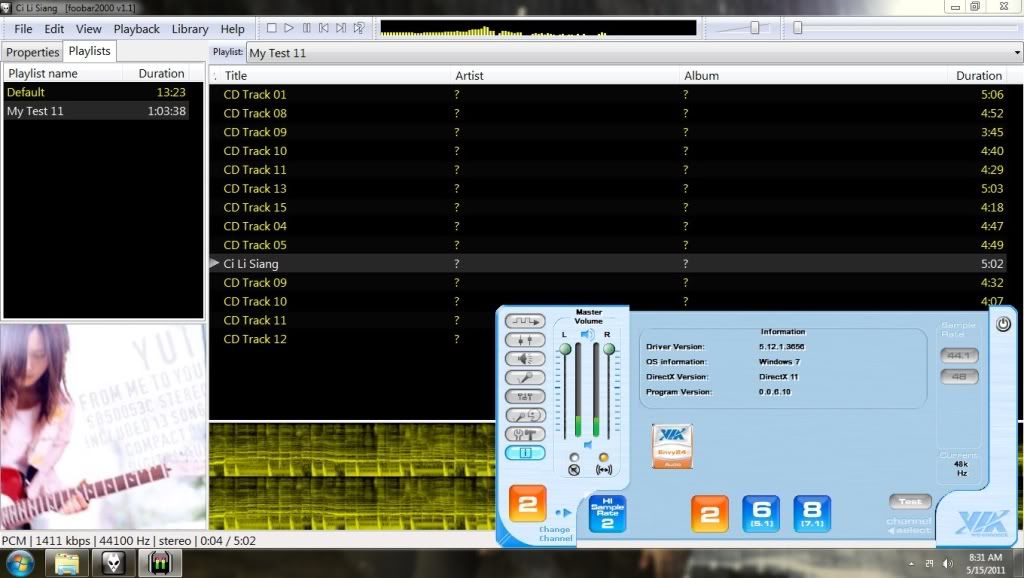Open the Playback menu
This screenshot has height=578, width=1024.
click(136, 29)
